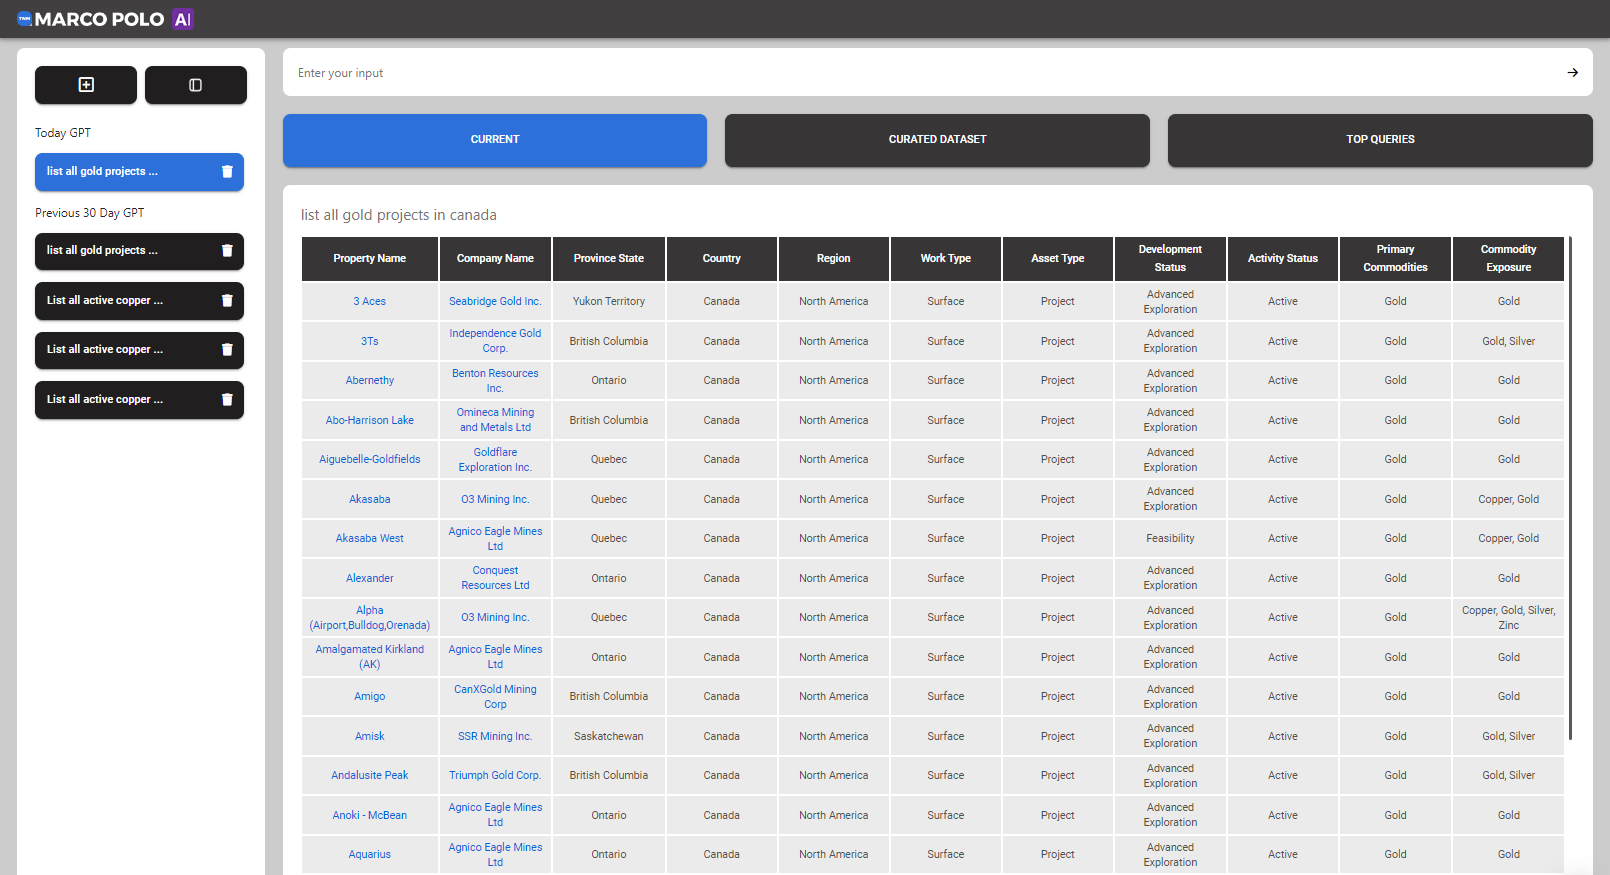Open Independence Gold Corp. company link
Screen dimensions: 1610x875
[x=495, y=341]
